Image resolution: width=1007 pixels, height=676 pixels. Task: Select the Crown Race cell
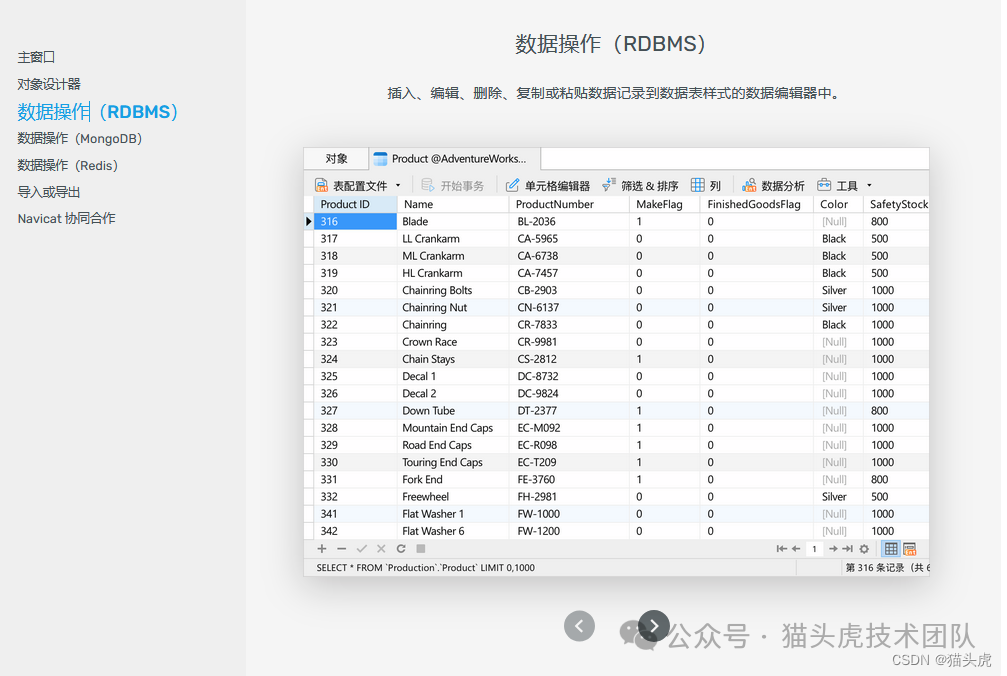tap(453, 342)
